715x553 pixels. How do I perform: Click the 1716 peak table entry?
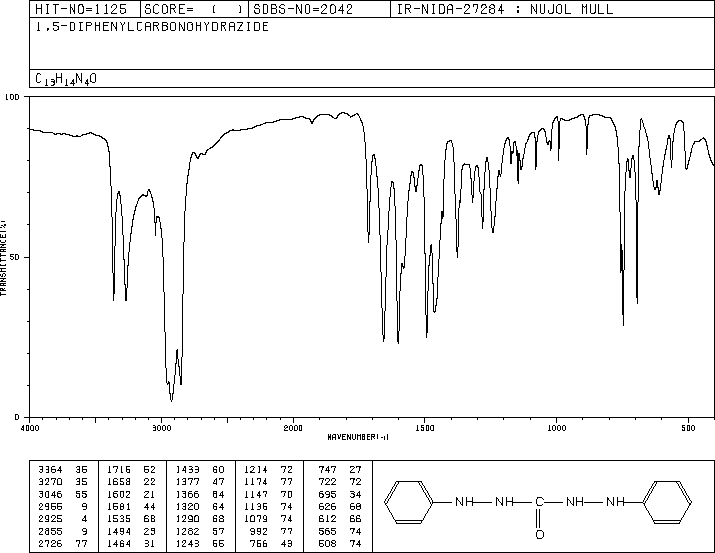pos(131,470)
